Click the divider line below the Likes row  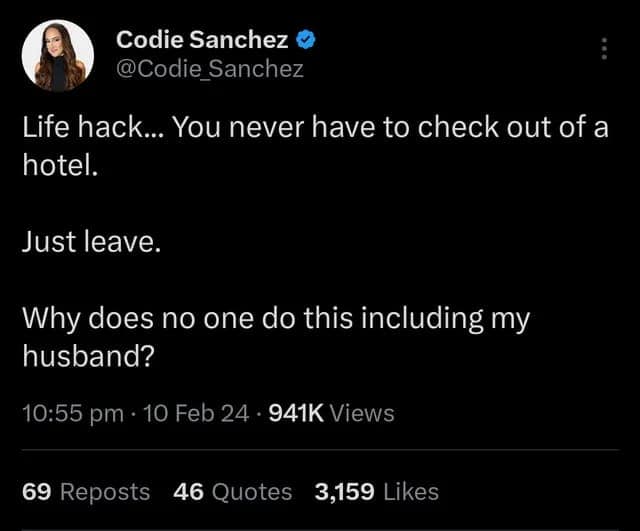pyautogui.click(x=320, y=527)
